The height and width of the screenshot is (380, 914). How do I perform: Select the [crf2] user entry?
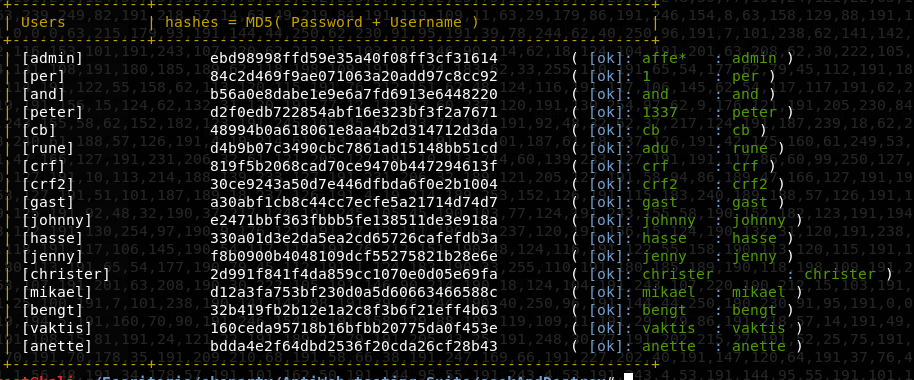[x=48, y=185]
